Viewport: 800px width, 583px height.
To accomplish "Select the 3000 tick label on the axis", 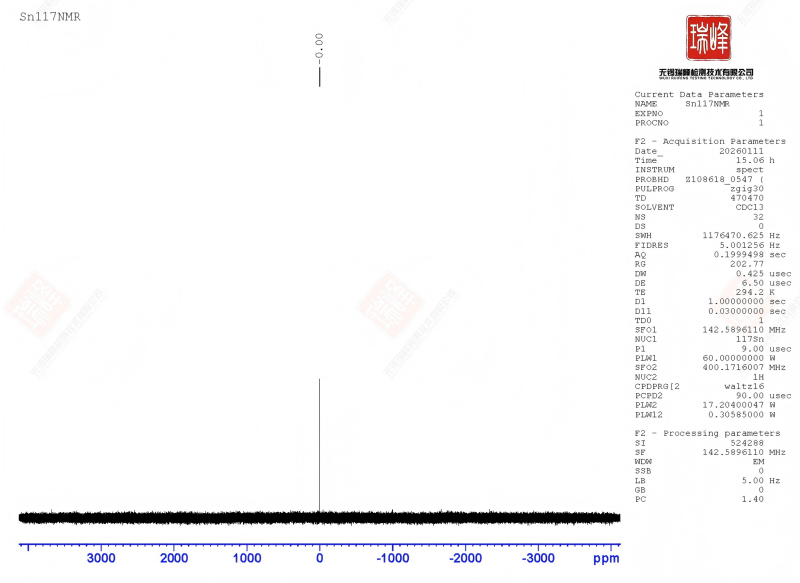I will [x=101, y=558].
